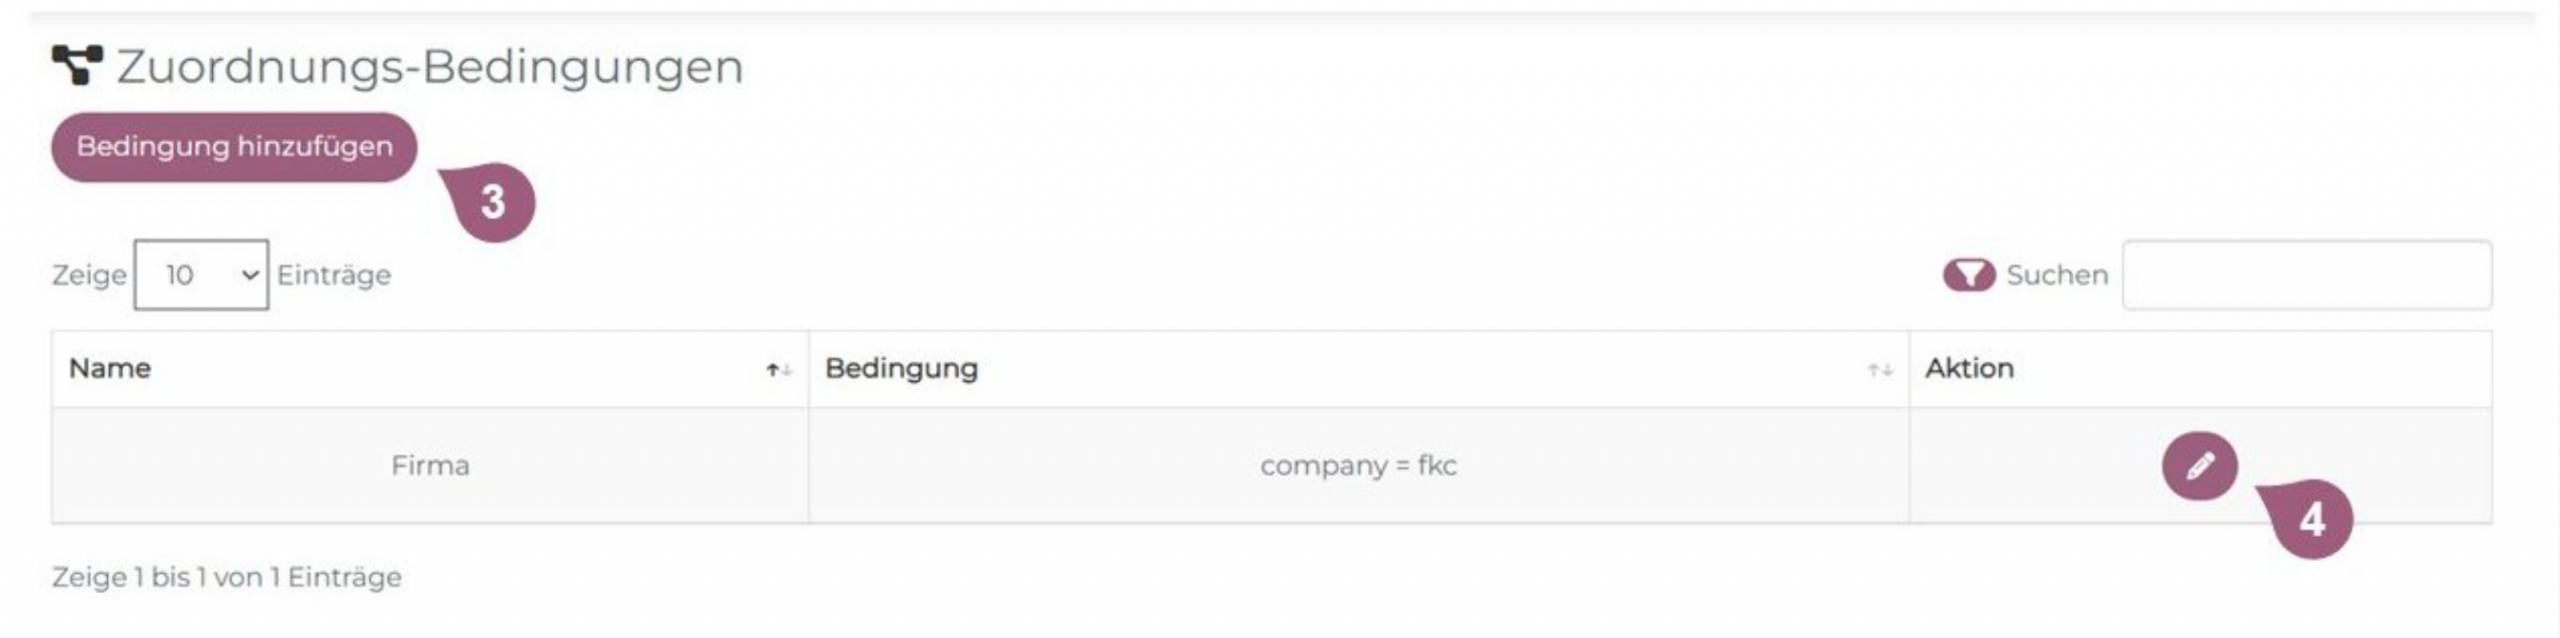
Task: Click the Suchen label text
Action: (x=2056, y=275)
